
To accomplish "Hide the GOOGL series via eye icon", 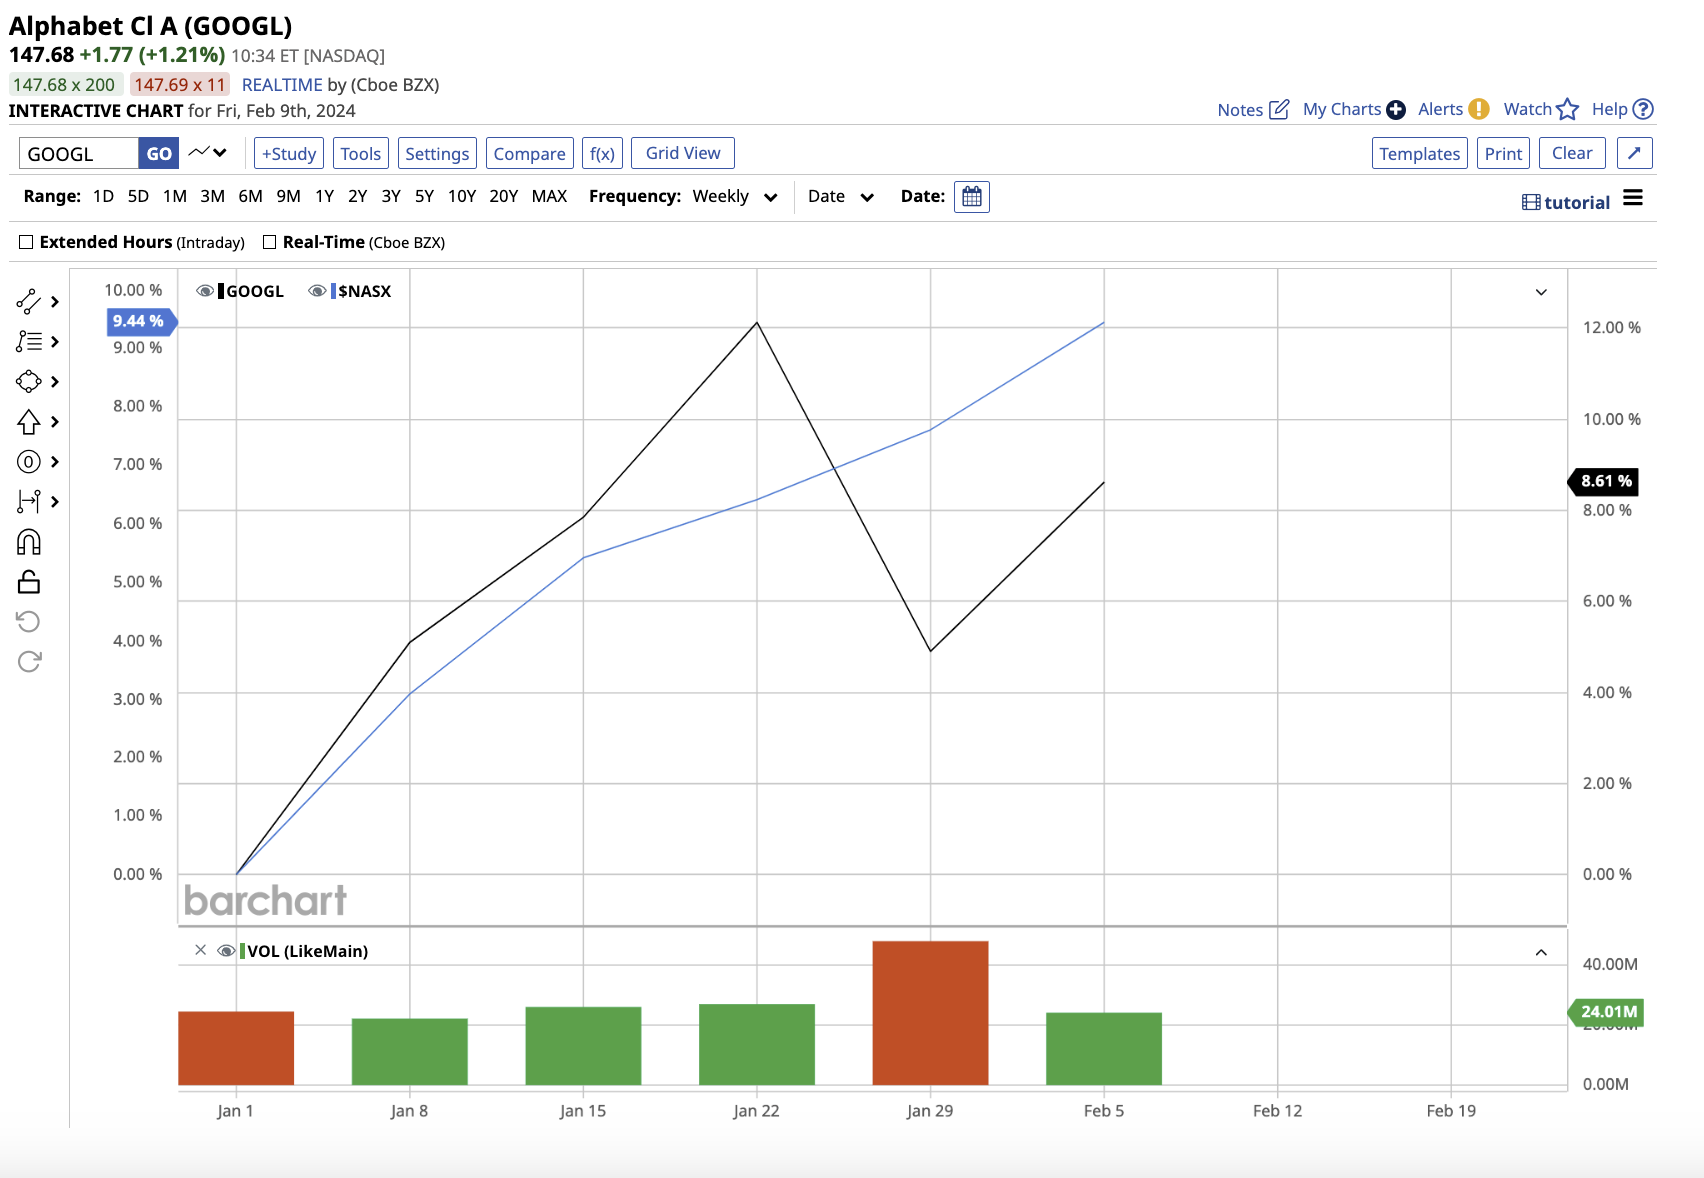I will click(205, 291).
